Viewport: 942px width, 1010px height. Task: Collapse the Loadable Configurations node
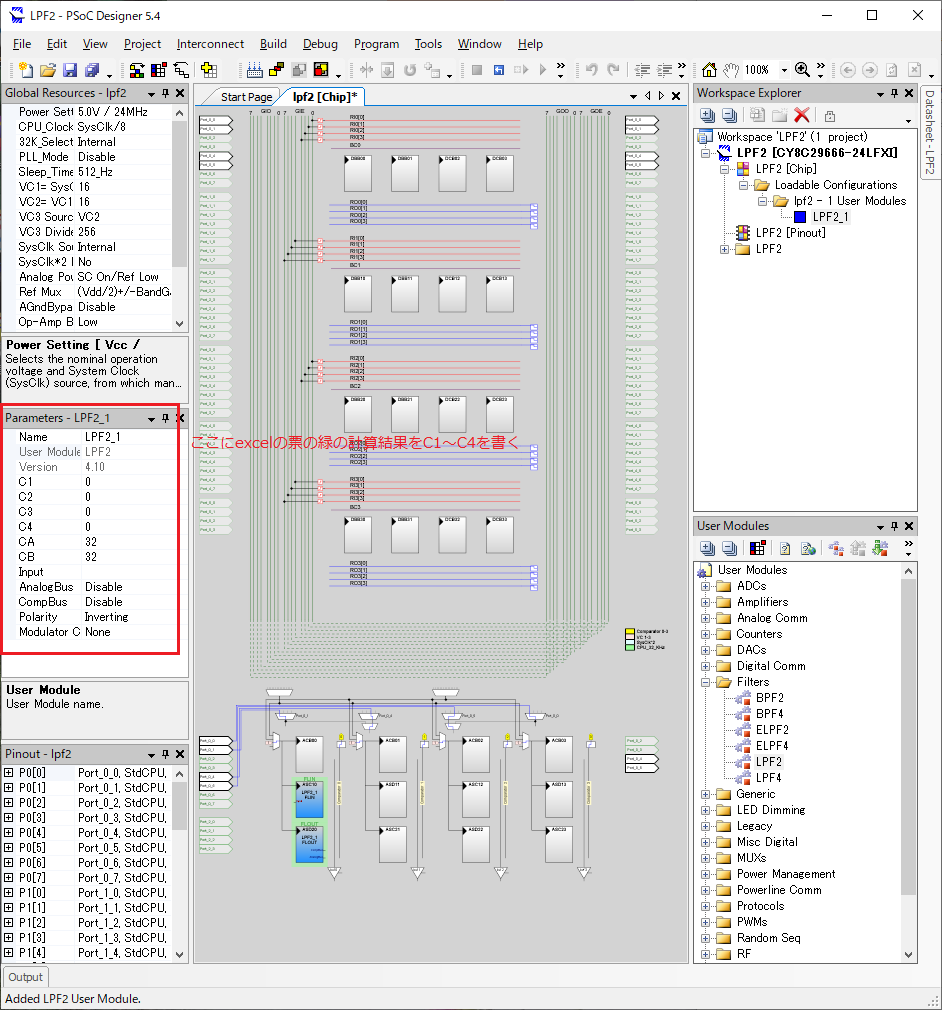click(x=744, y=185)
